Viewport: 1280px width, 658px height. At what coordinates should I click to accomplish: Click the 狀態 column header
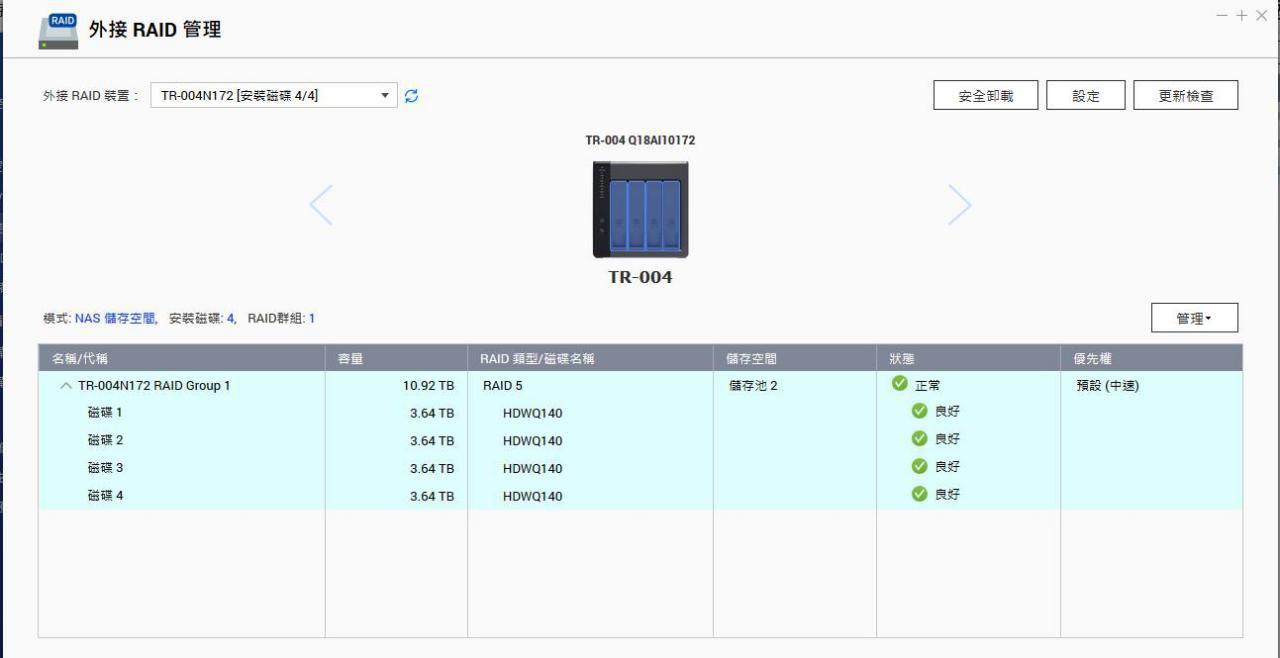968,358
